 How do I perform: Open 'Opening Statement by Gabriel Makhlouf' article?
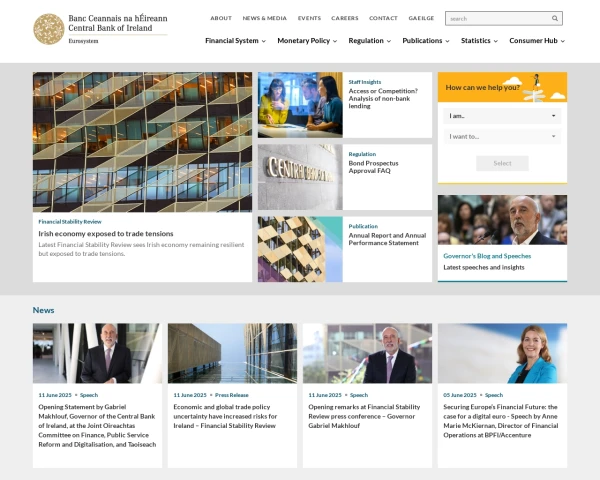pyautogui.click(x=97, y=426)
